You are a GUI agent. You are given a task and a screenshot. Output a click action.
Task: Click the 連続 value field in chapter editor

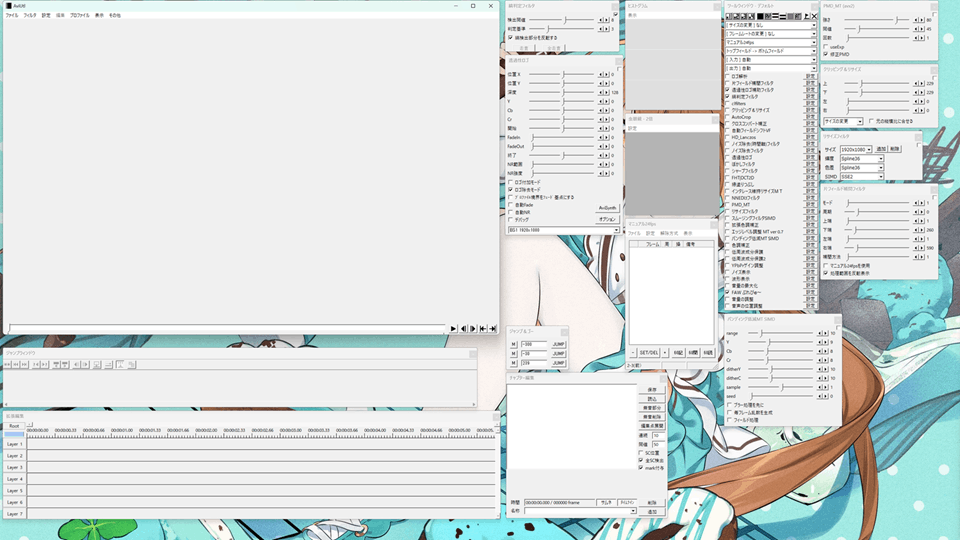(658, 436)
